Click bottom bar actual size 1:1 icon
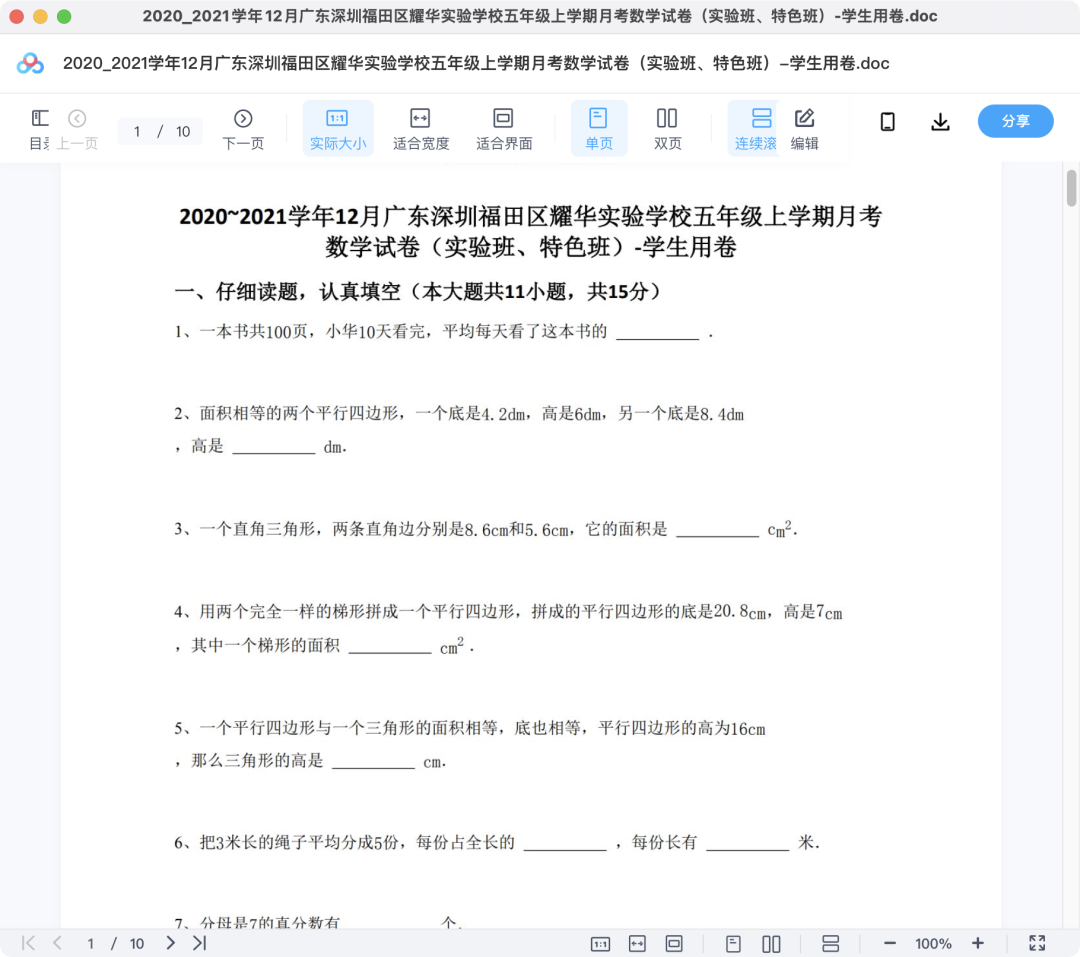 [x=600, y=944]
